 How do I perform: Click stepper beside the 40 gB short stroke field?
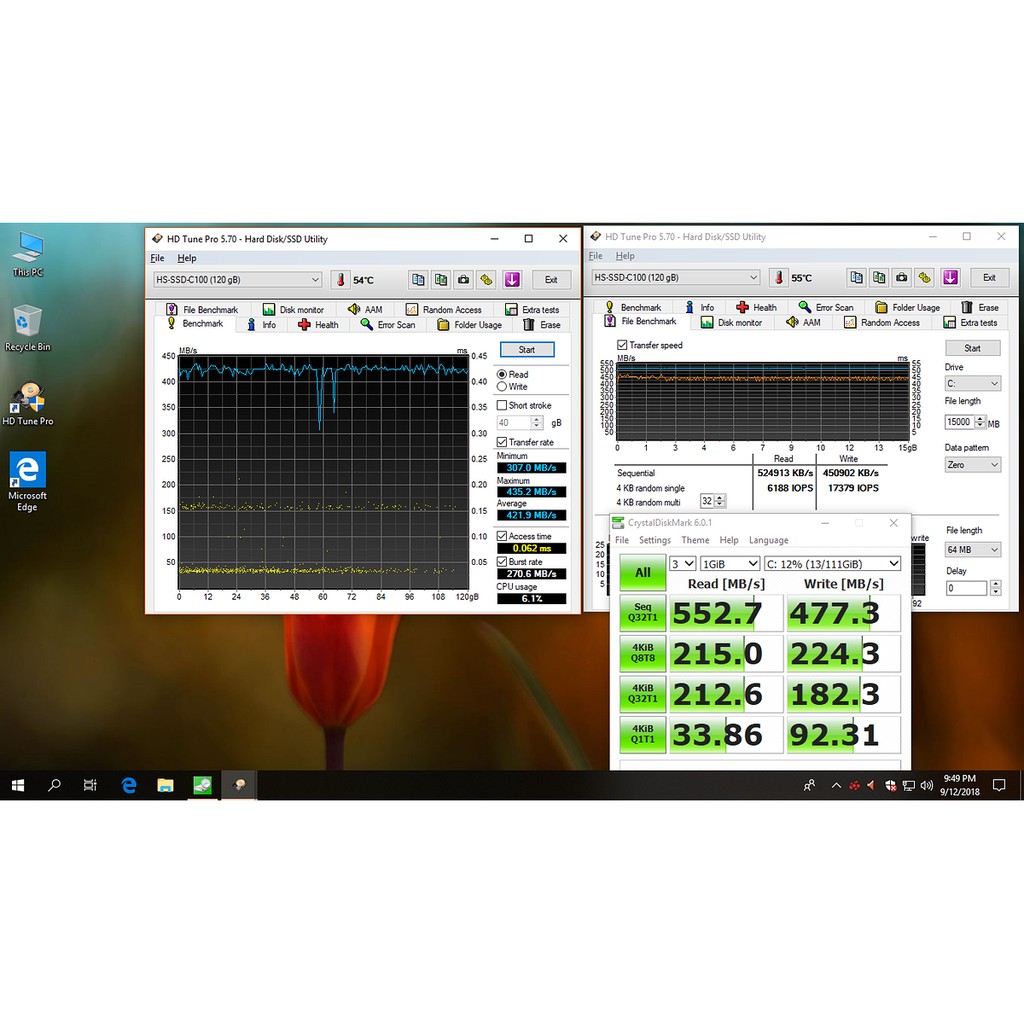[537, 423]
